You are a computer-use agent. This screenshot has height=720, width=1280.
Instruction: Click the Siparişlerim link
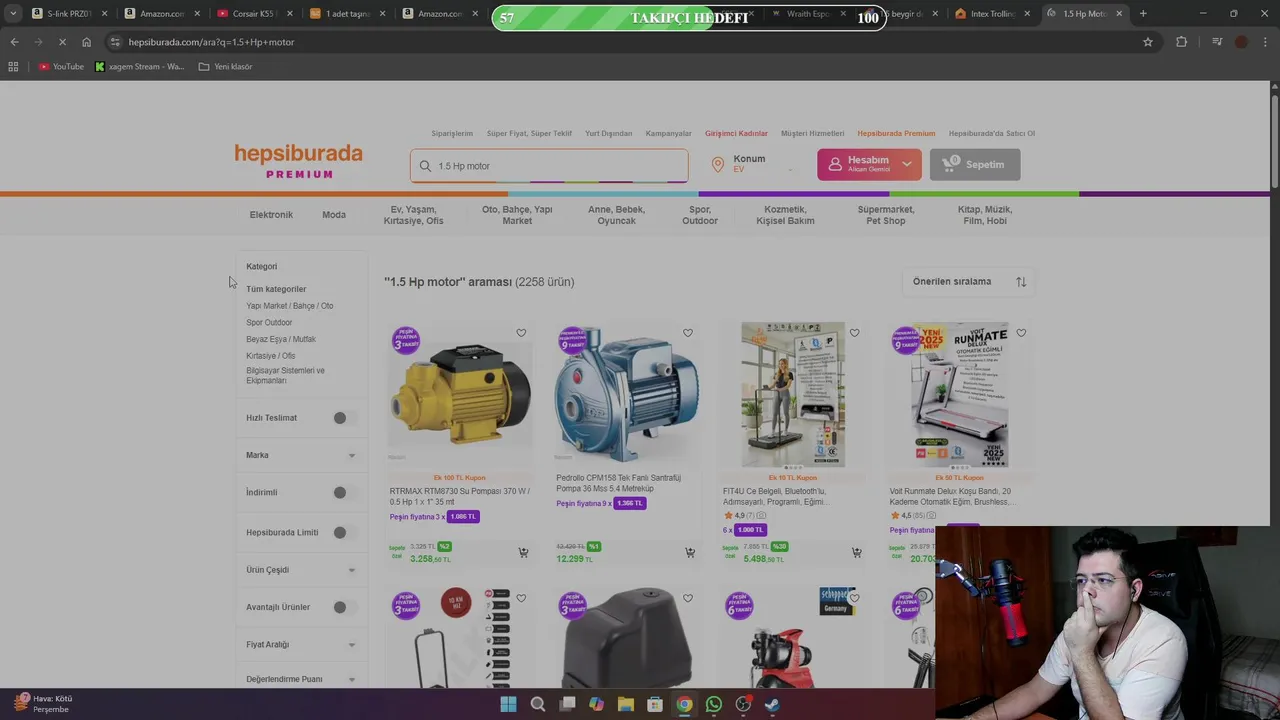(452, 133)
